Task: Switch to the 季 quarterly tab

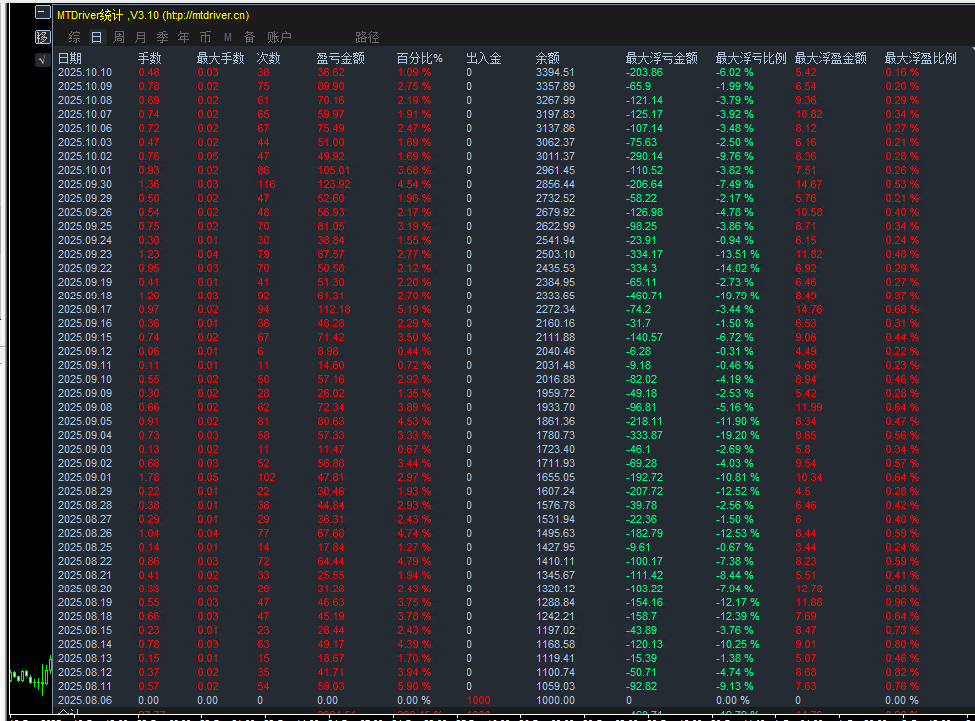Action: point(162,37)
